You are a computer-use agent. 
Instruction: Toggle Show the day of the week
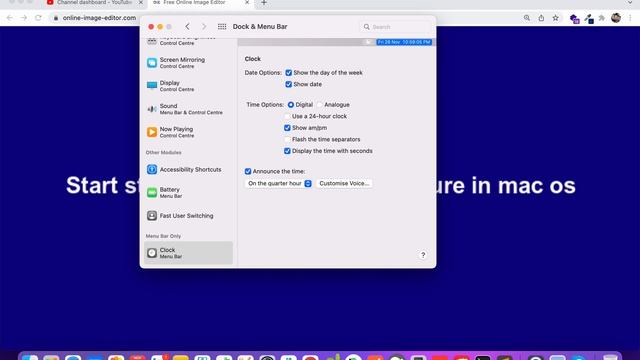click(289, 73)
